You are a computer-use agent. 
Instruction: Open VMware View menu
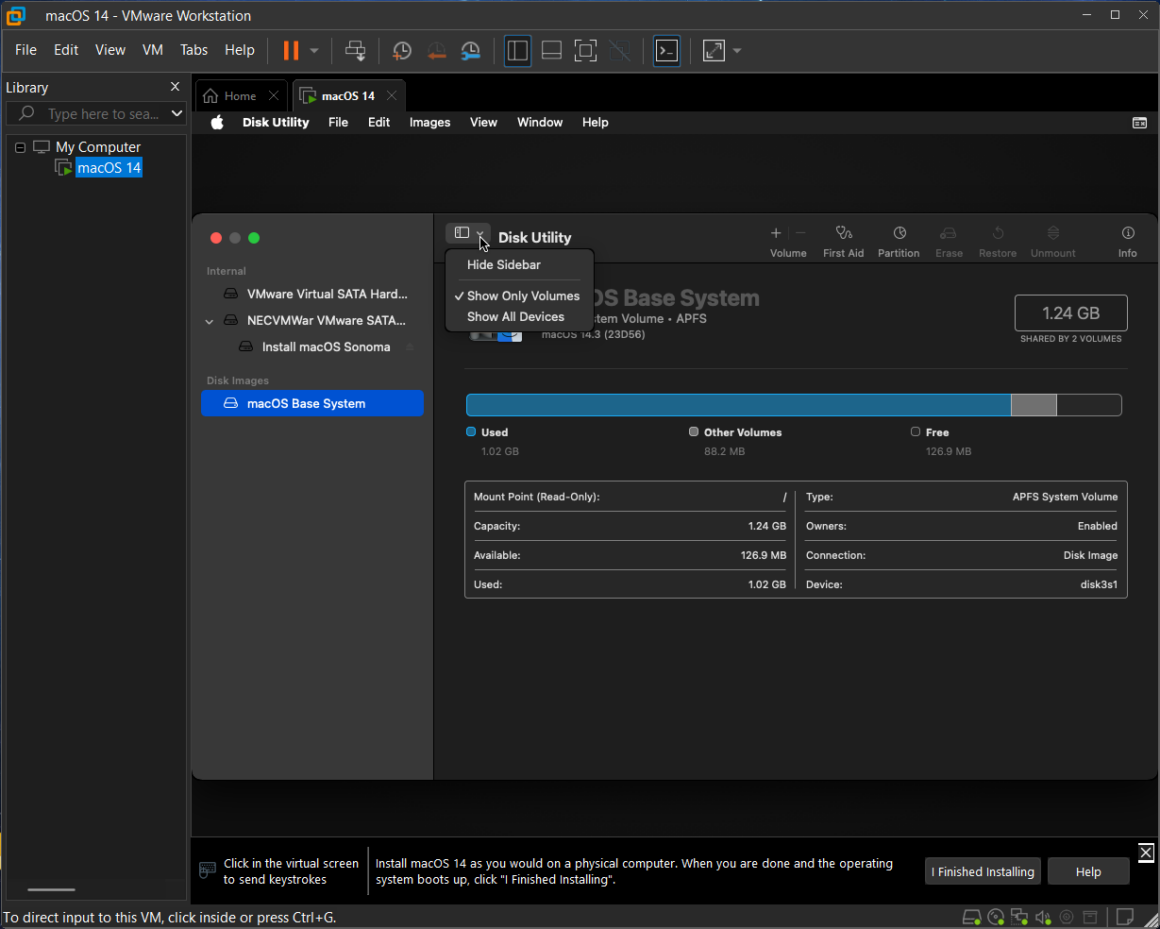coord(109,50)
